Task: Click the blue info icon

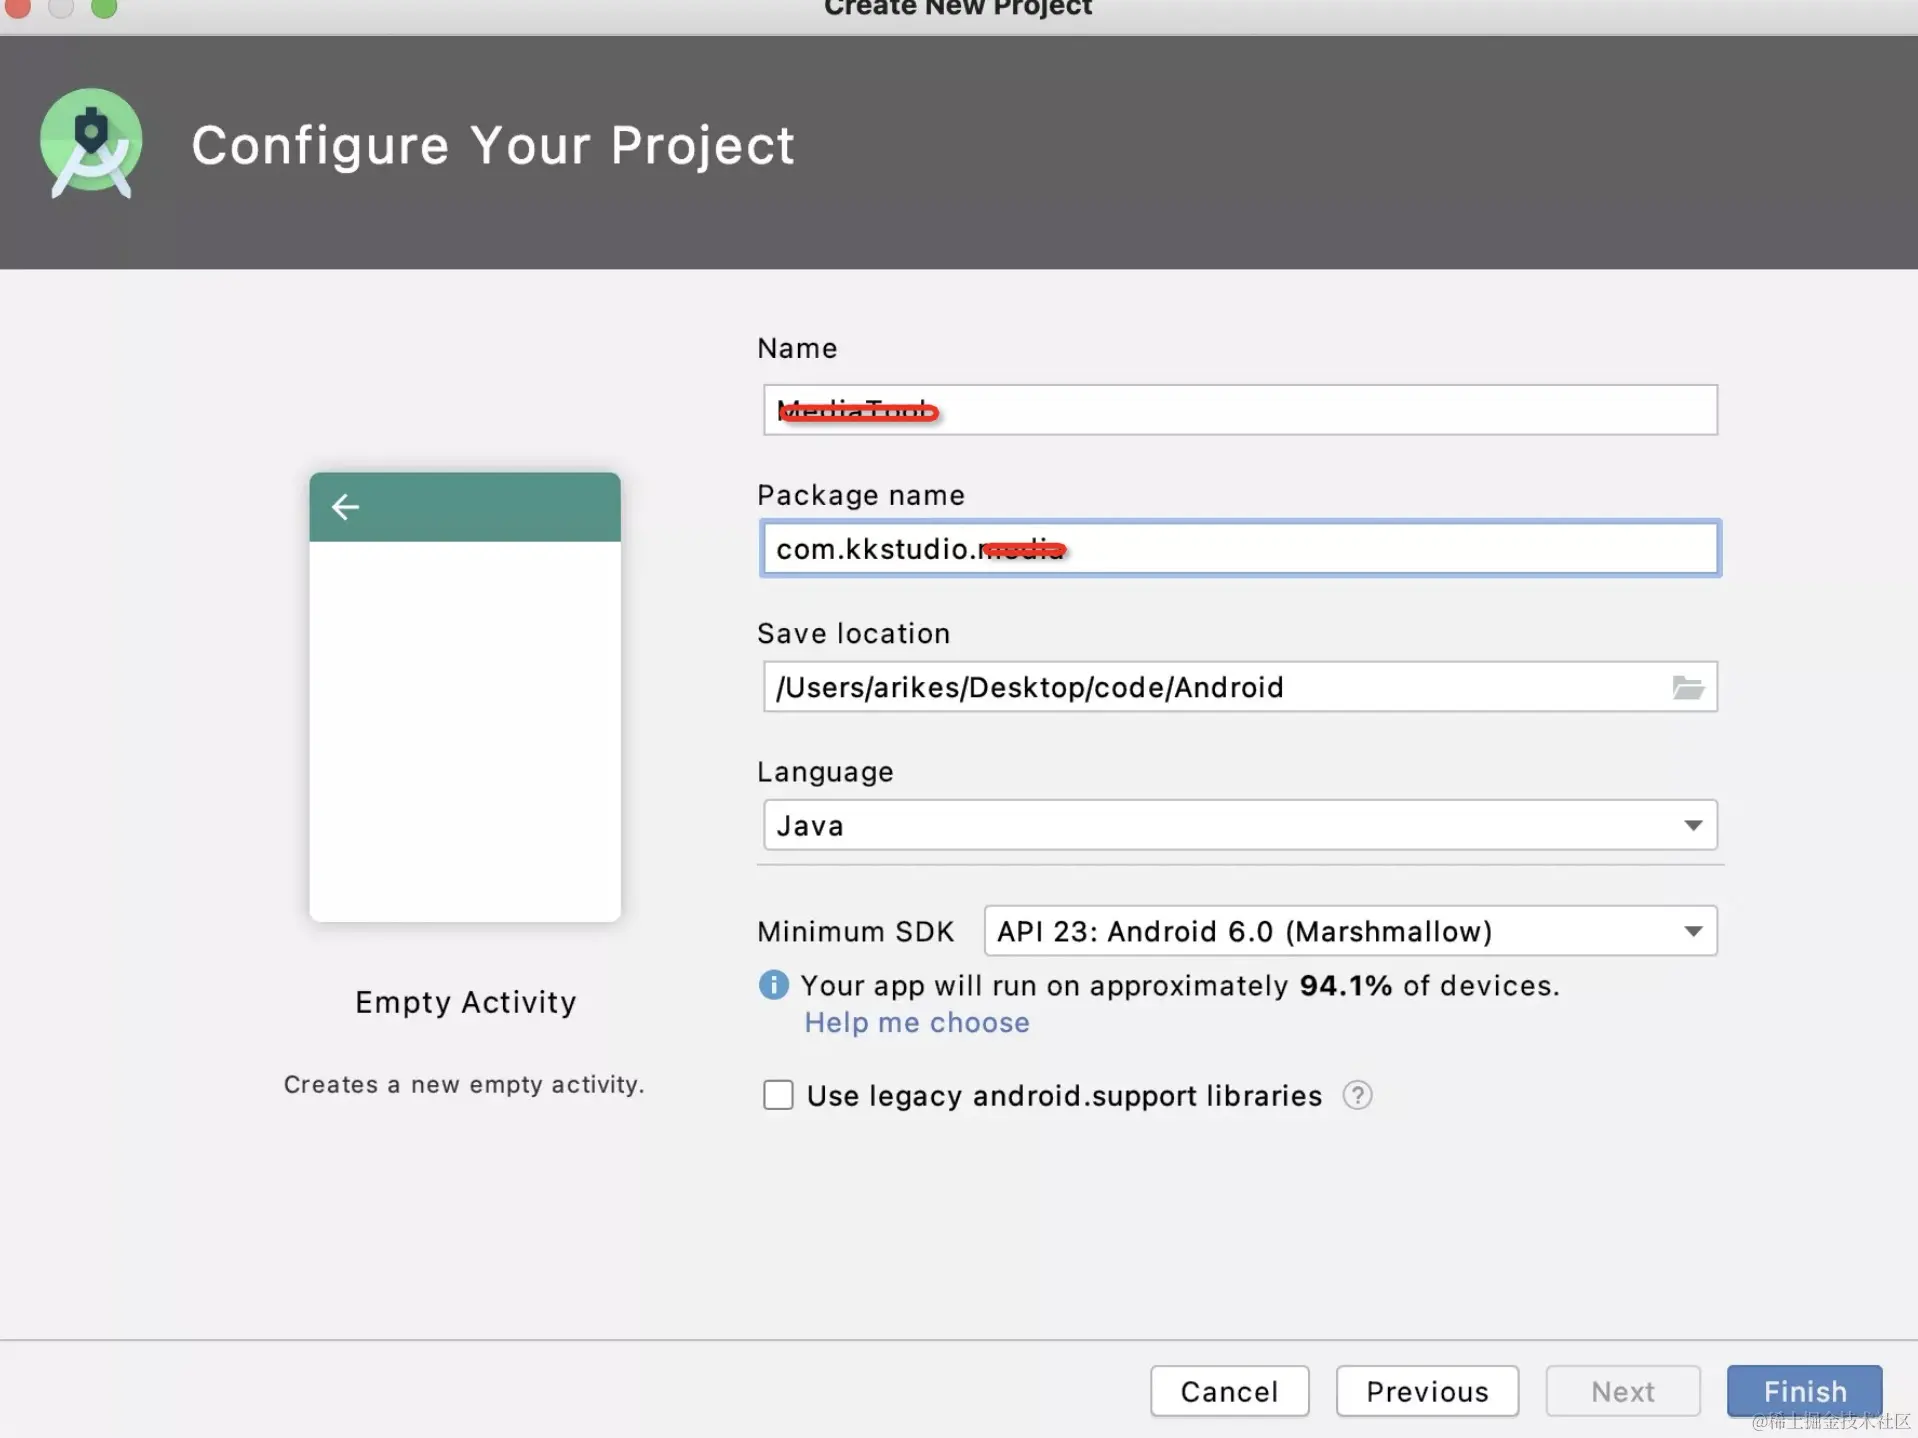Action: (773, 986)
